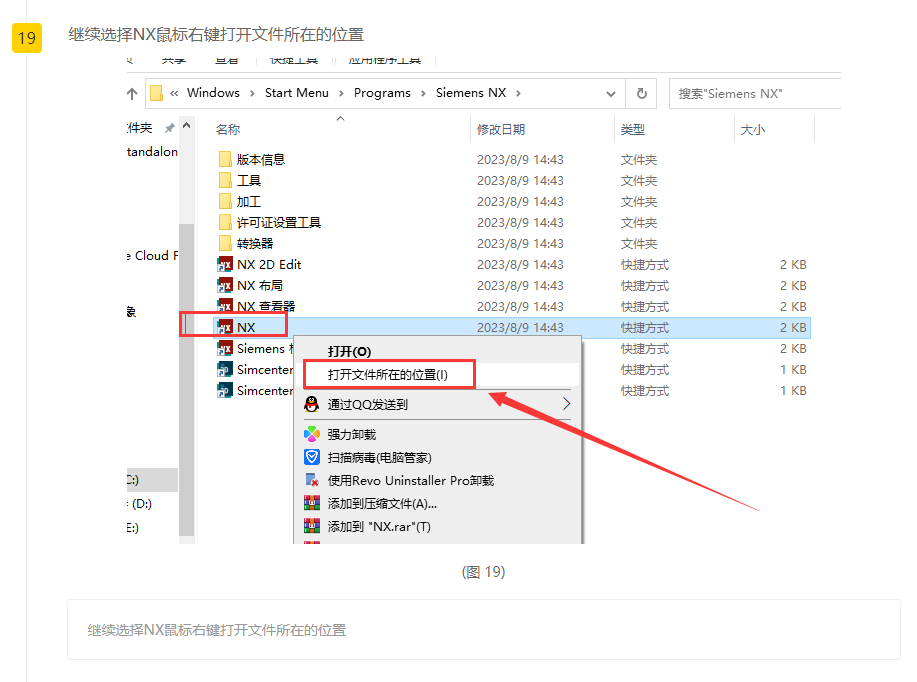
Task: Select the 许可证设置工具 folder icon
Action: coord(225,222)
